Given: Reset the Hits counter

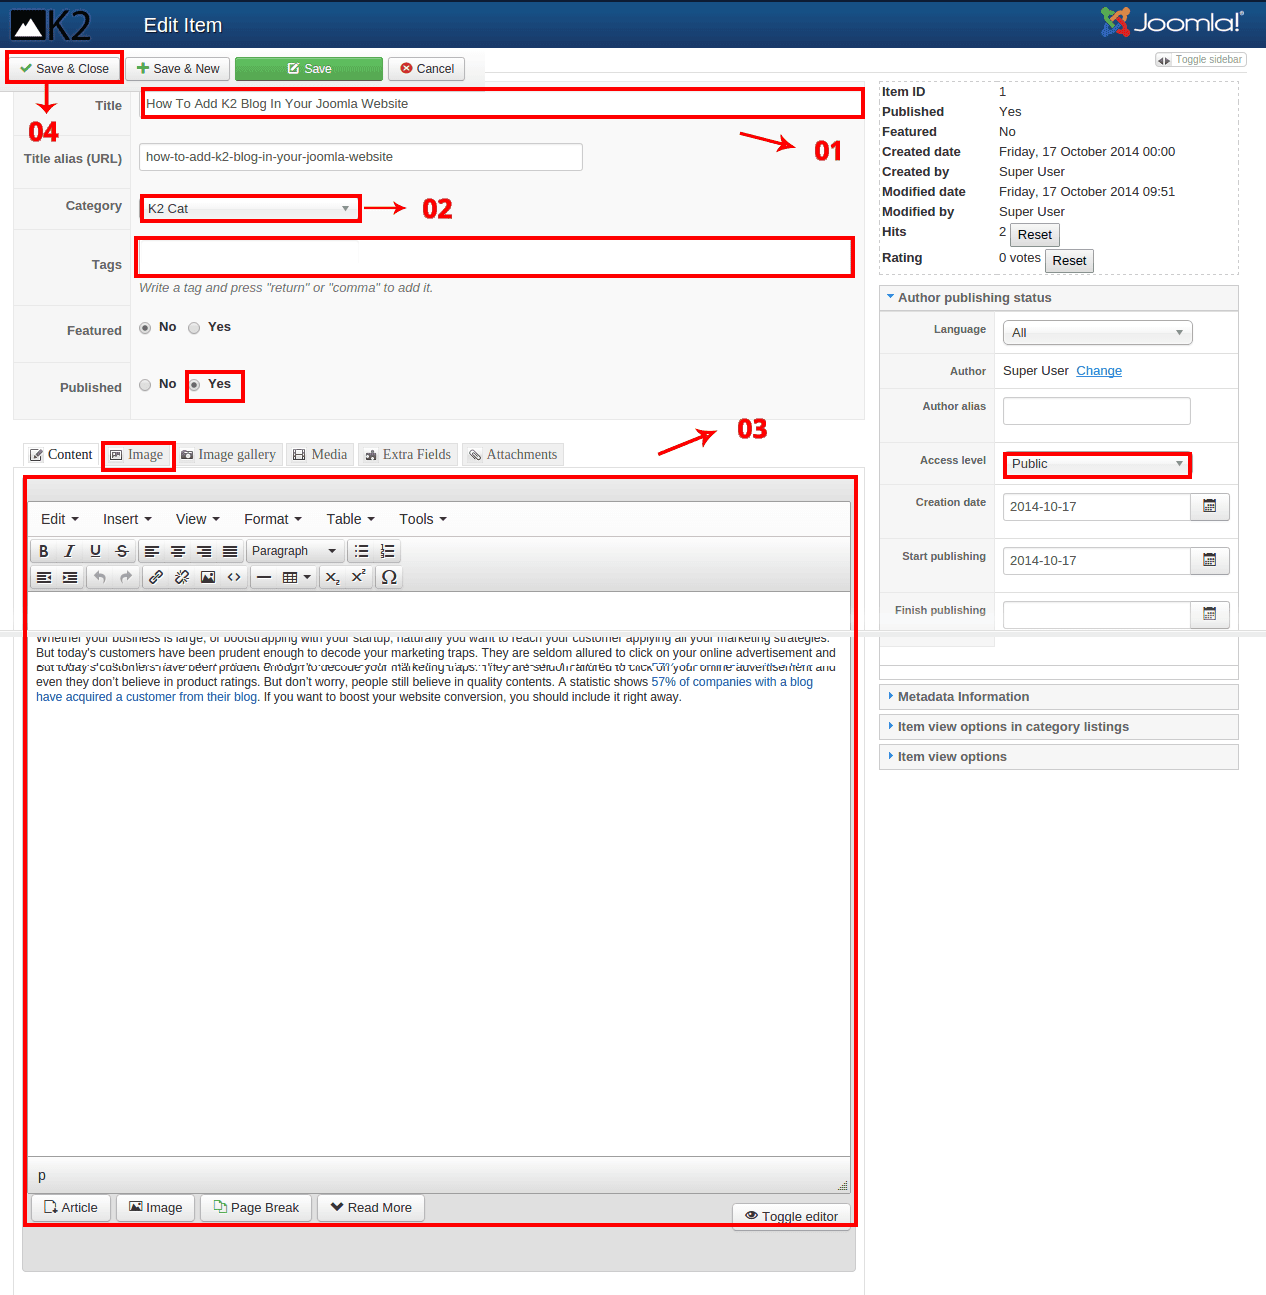Looking at the screenshot, I should pyautogui.click(x=1035, y=235).
